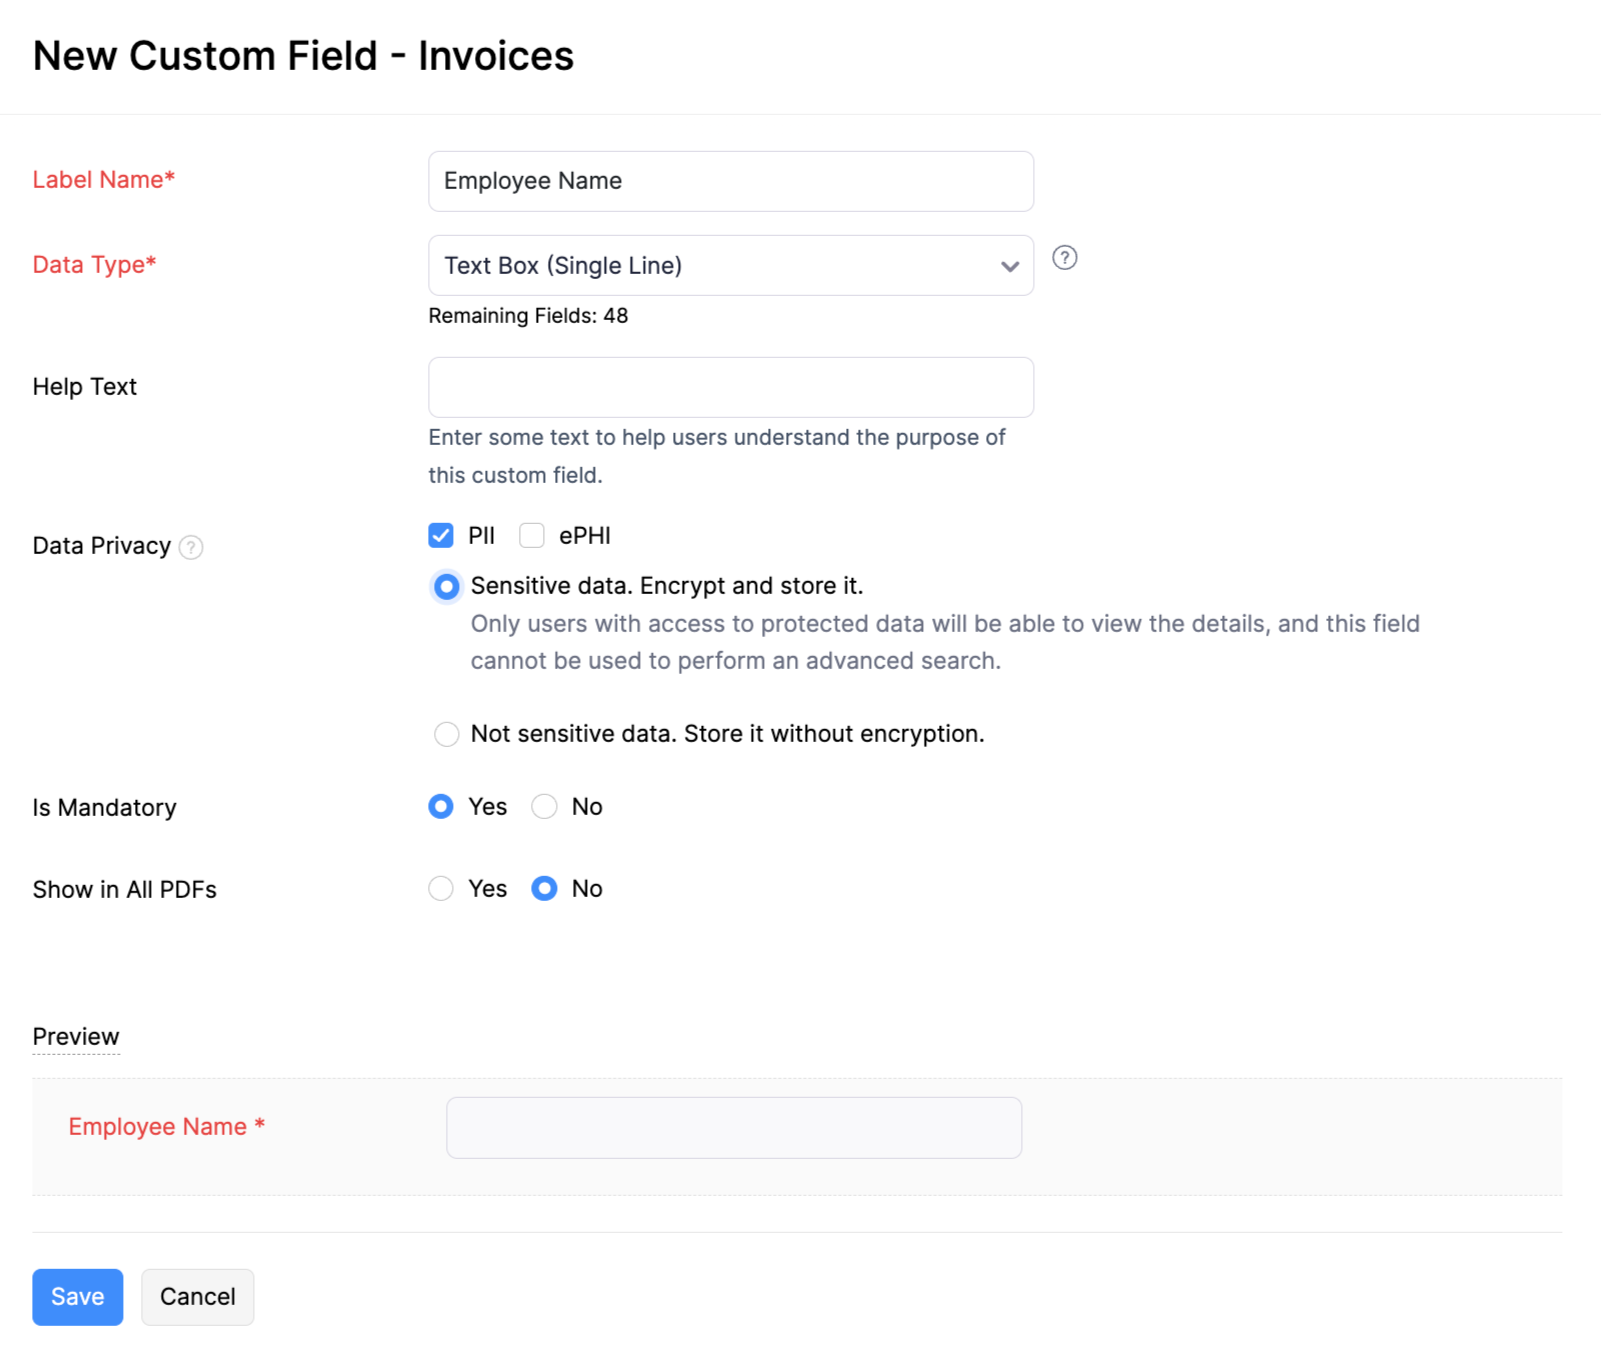This screenshot has width=1601, height=1346.
Task: Click the Data Privacy help icon
Action: [191, 547]
